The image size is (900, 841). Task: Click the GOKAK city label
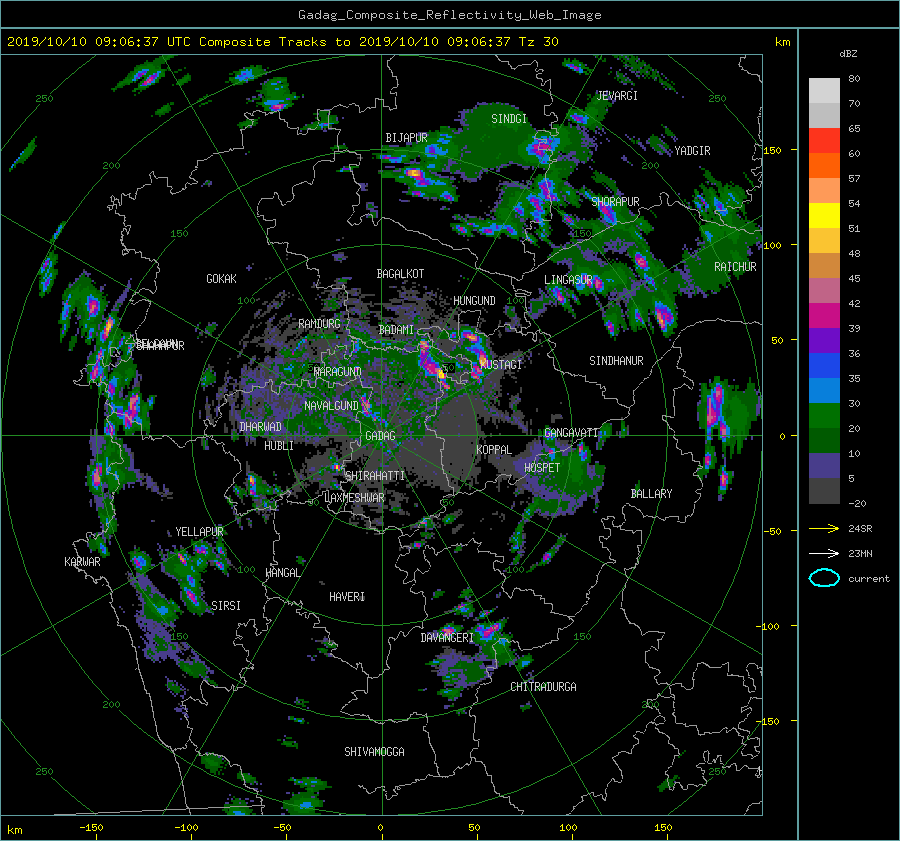click(222, 279)
